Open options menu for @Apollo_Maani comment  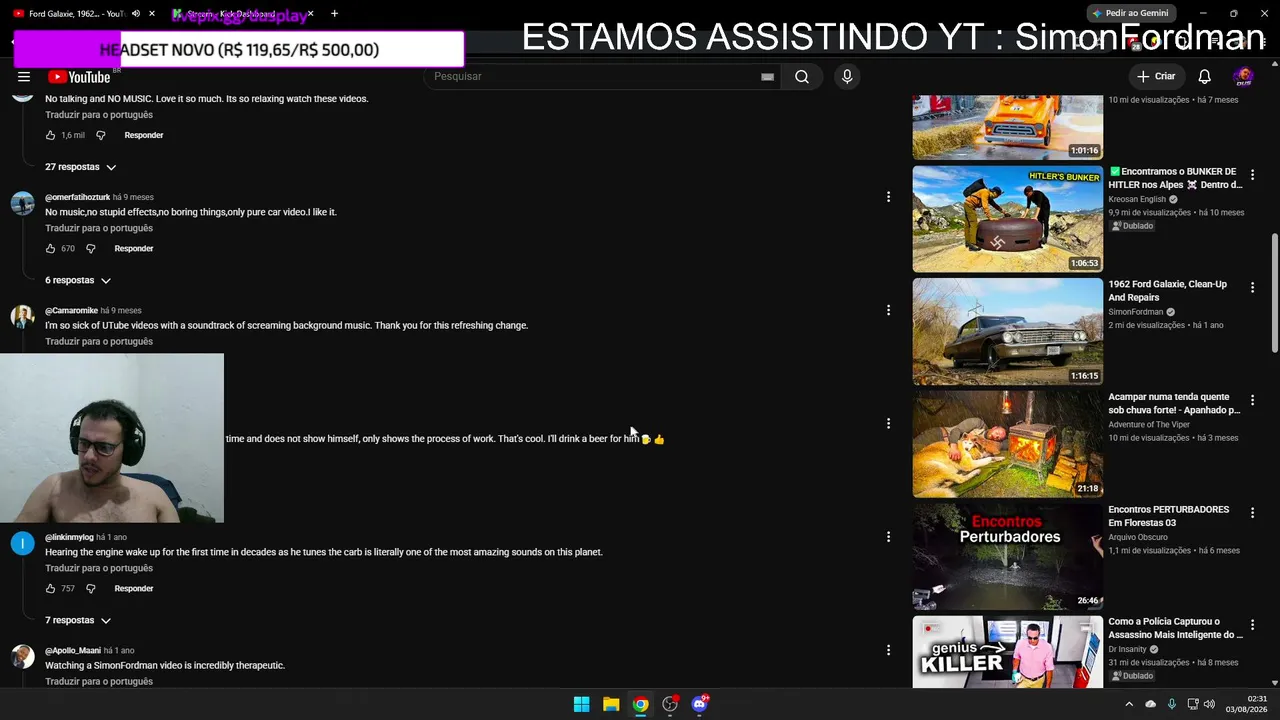pyautogui.click(x=888, y=650)
